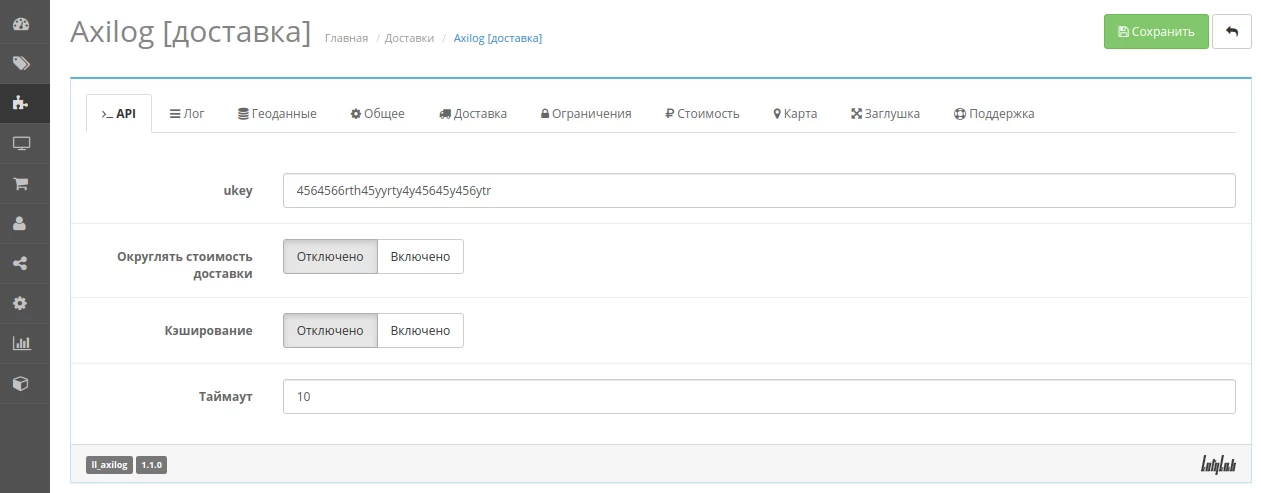Click the 1.1.0 version badge
Viewport: 1261px width, 493px height.
pyautogui.click(x=151, y=465)
